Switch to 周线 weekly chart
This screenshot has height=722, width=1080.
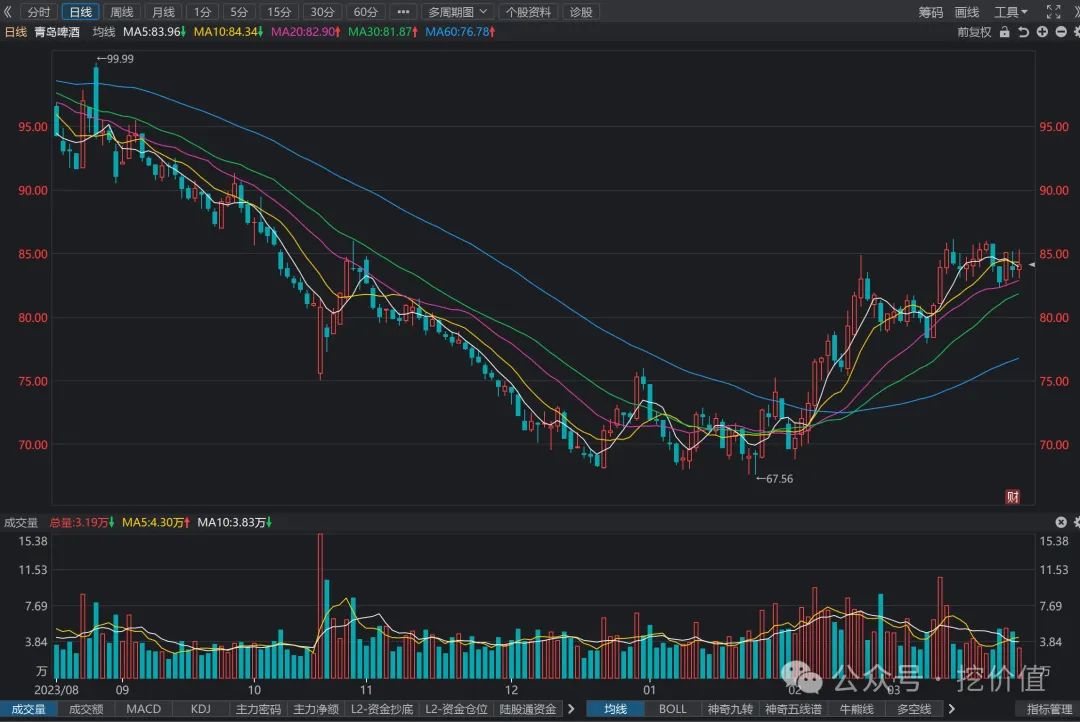[121, 12]
